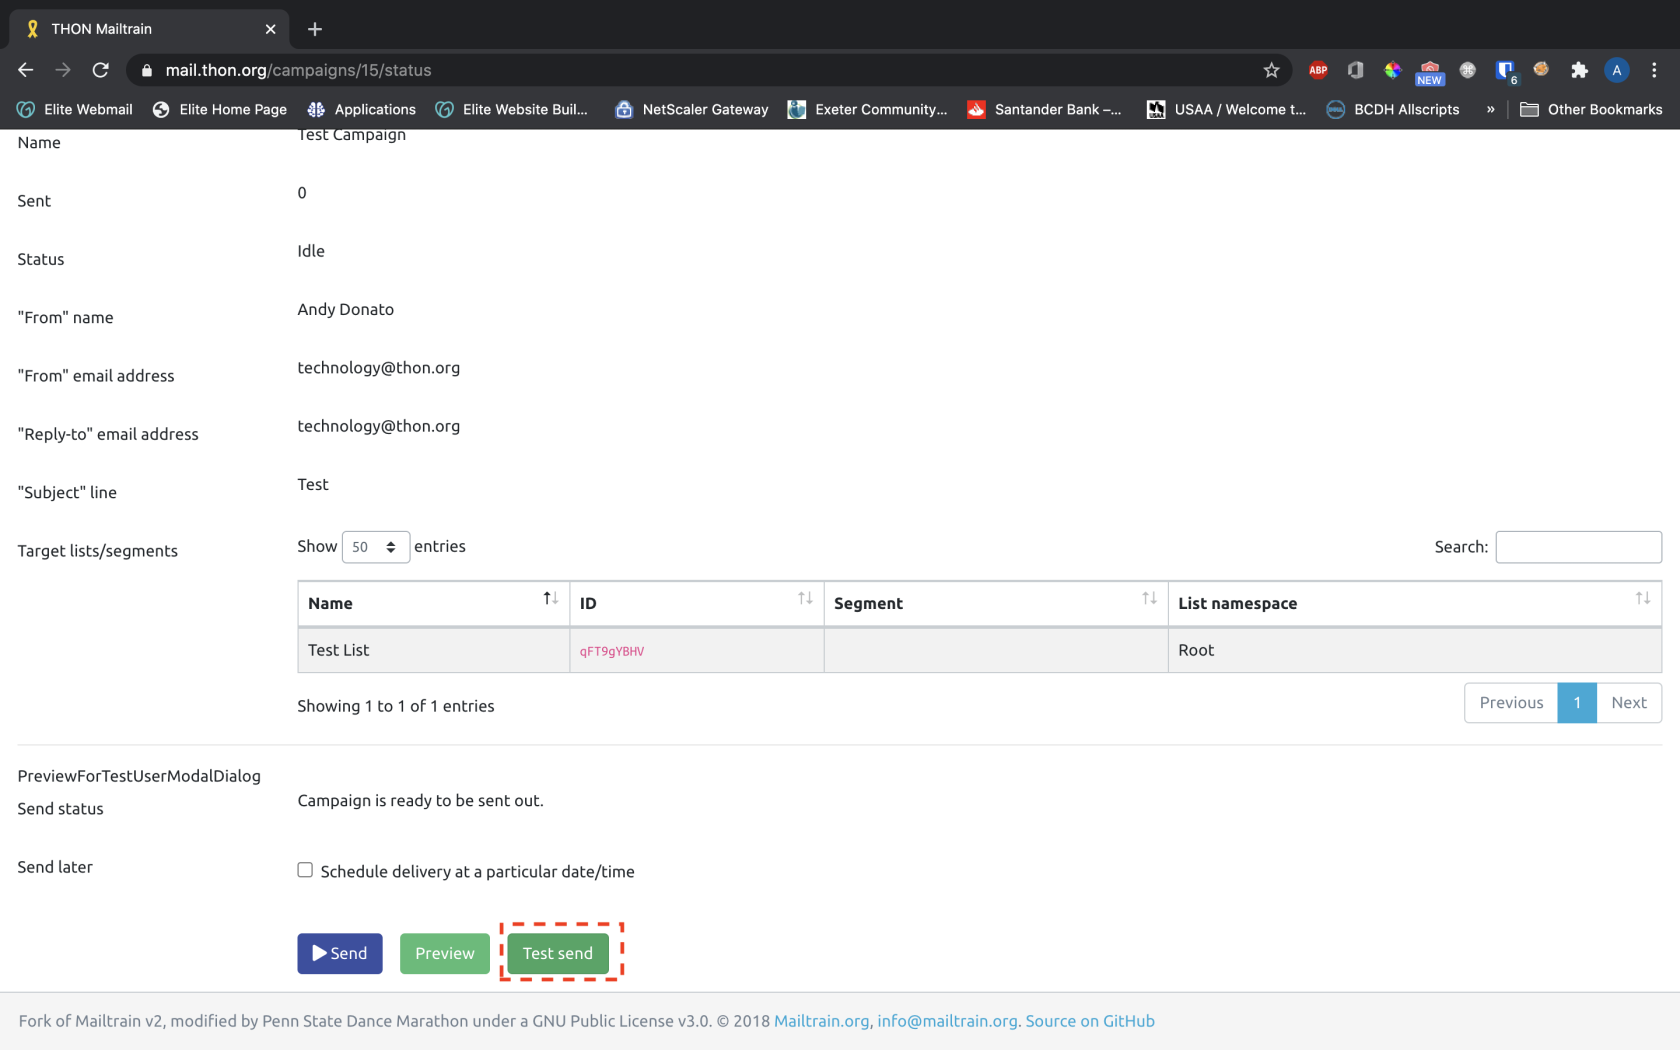Sort table by the Segment column
Viewport: 1680px width, 1050px height.
click(x=995, y=603)
